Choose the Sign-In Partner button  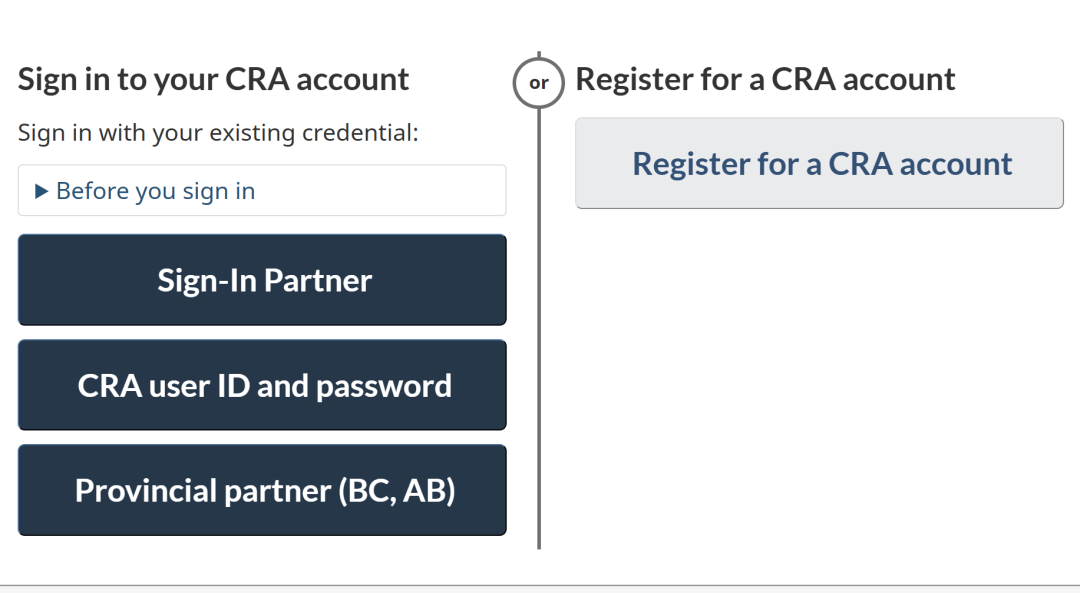point(262,280)
